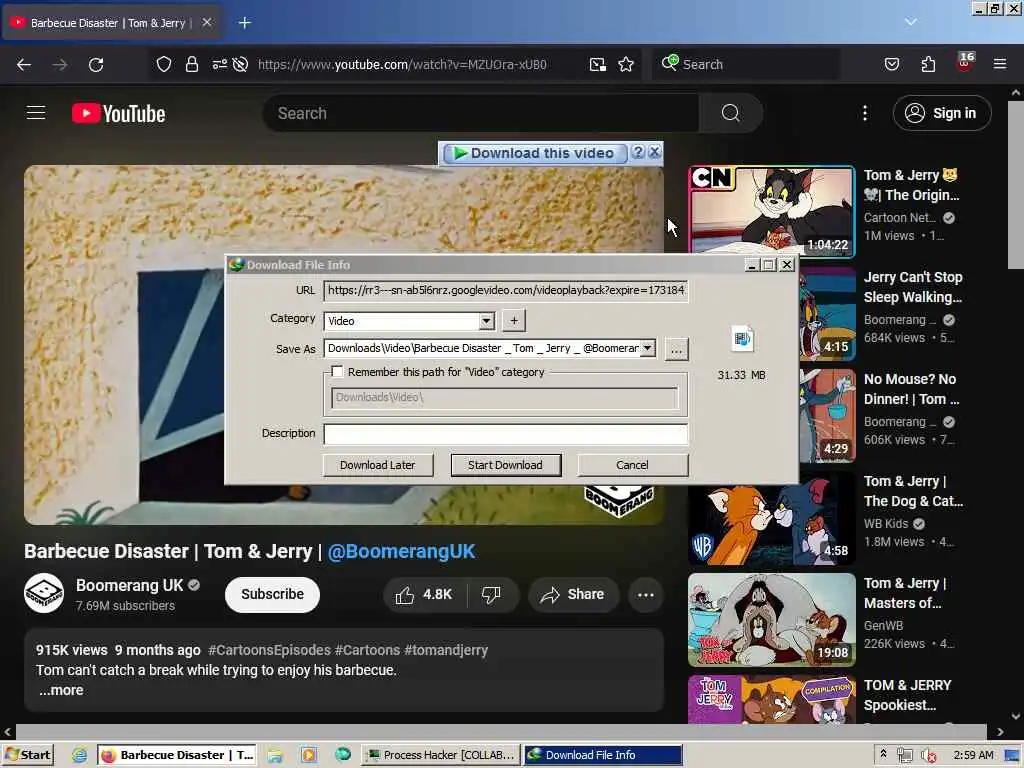Open the Pocket save icon

coord(892,64)
